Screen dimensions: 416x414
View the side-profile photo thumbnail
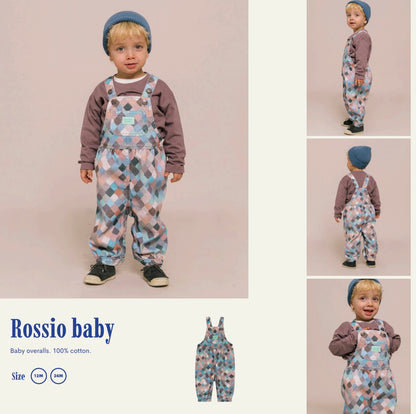pyautogui.click(x=359, y=68)
